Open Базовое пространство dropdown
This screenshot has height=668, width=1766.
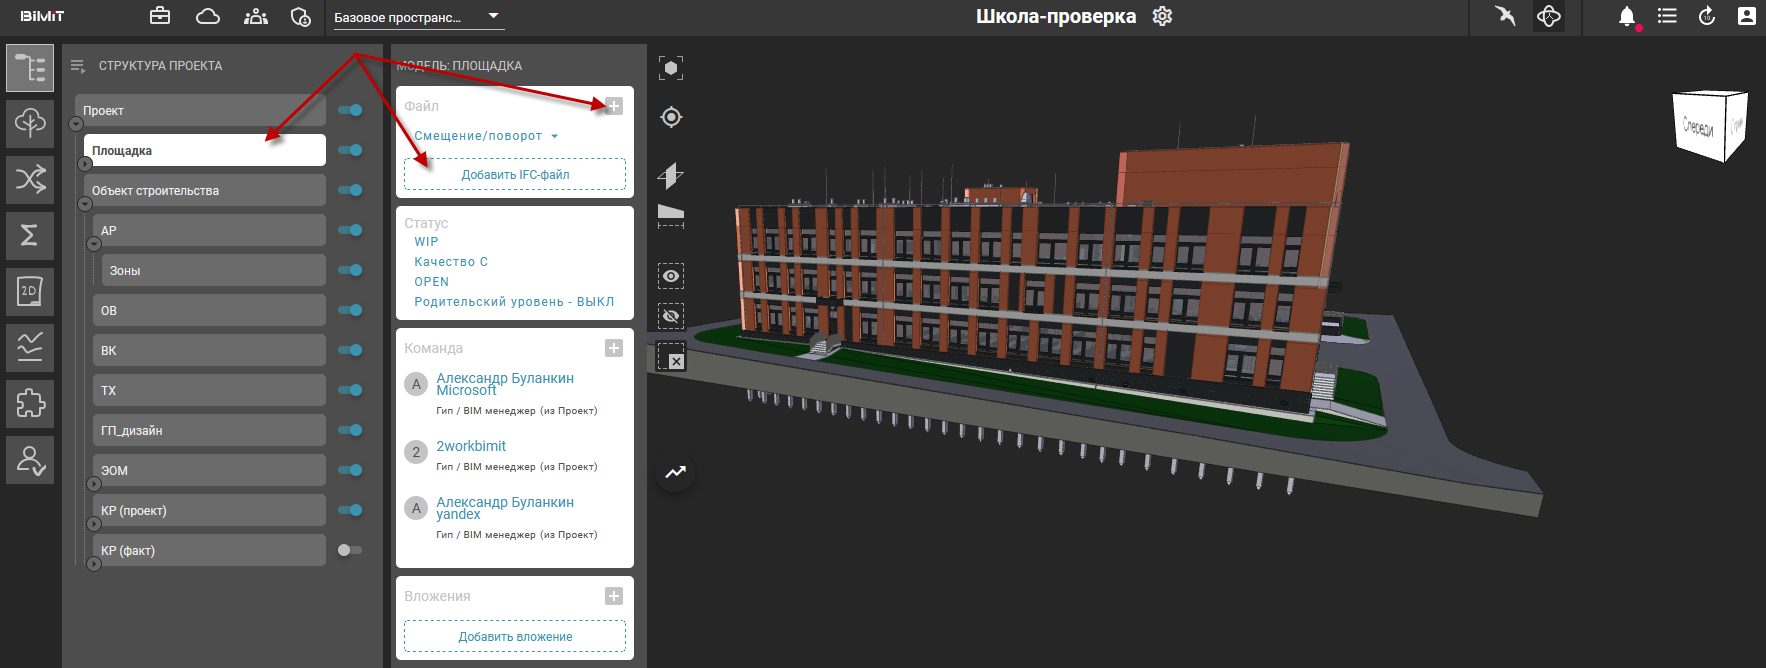click(416, 17)
